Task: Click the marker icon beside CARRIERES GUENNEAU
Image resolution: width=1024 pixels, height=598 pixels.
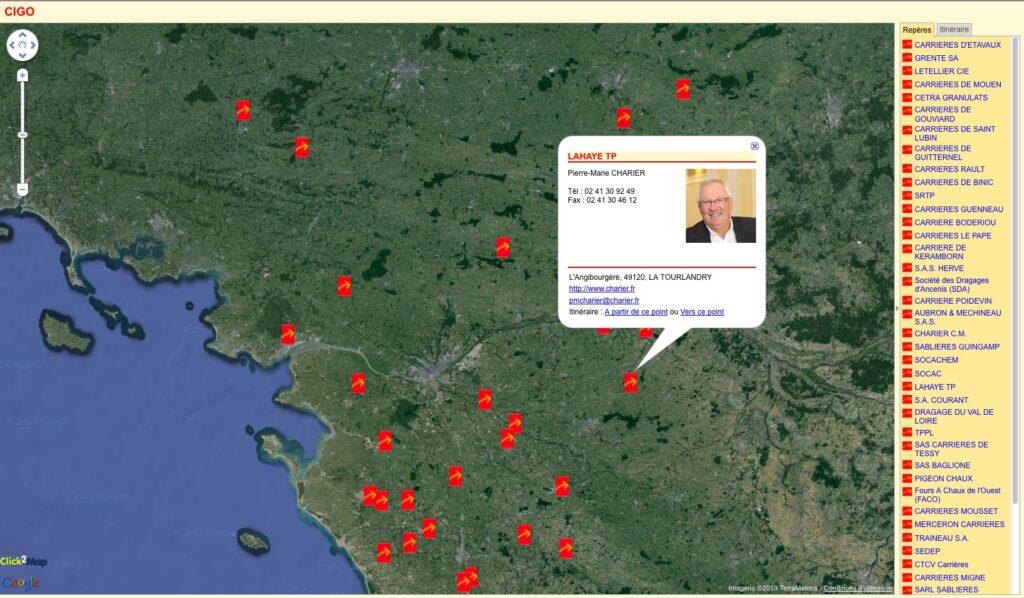Action: [x=906, y=209]
